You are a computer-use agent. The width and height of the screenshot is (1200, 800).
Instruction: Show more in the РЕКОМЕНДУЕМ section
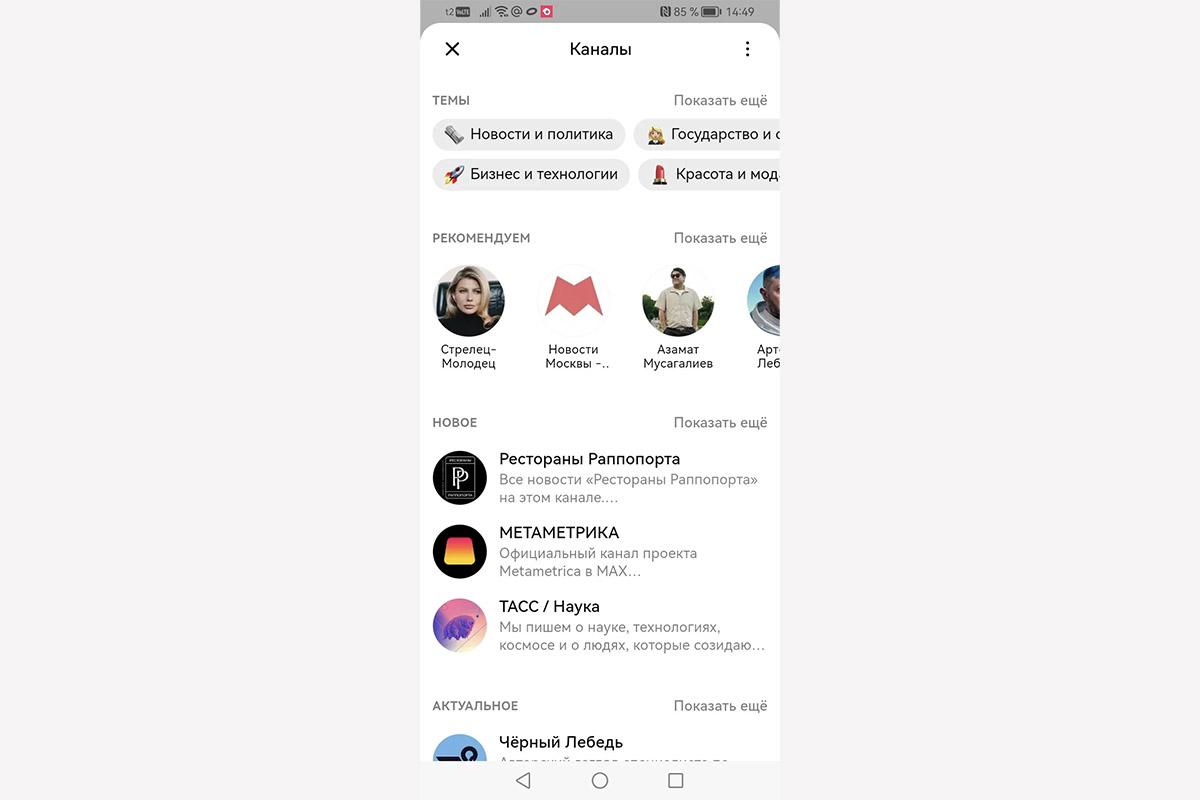click(x=720, y=238)
